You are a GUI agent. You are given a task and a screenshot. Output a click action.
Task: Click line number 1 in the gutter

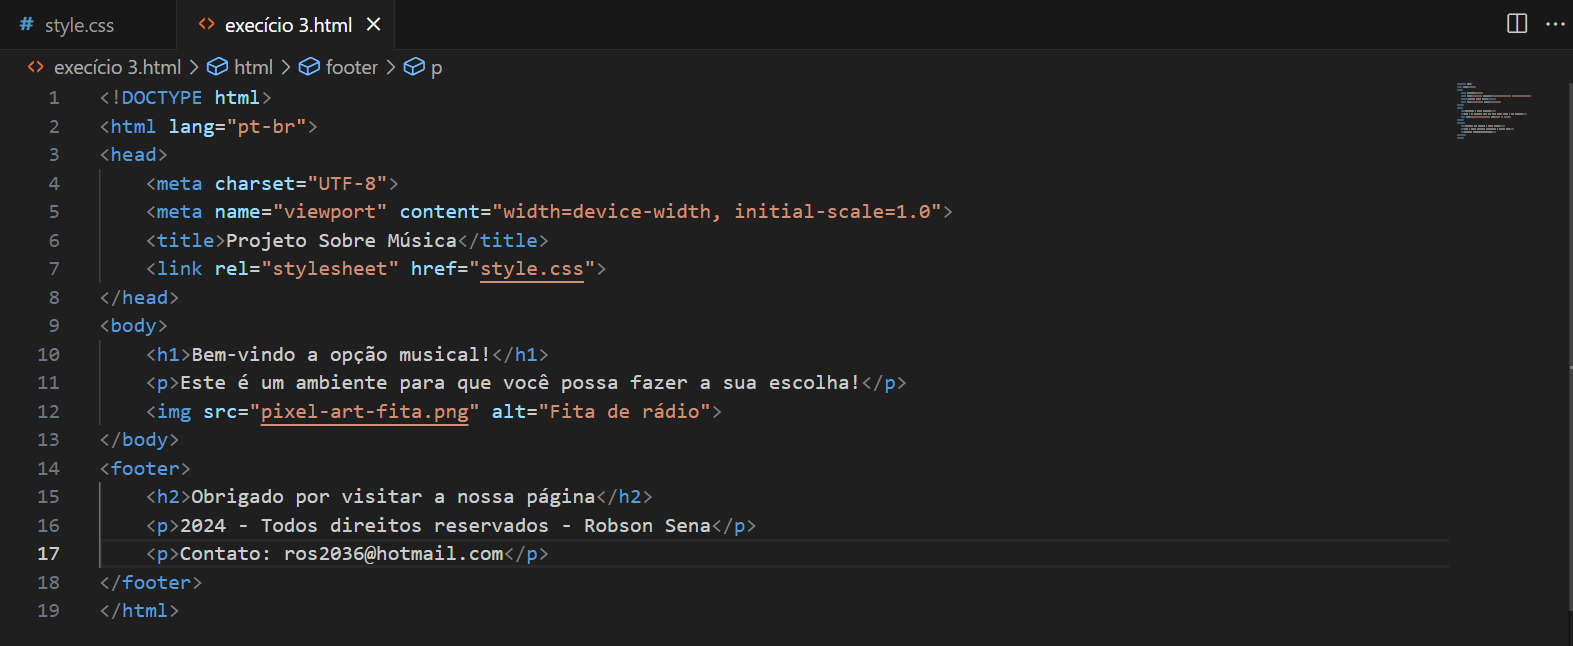click(54, 98)
